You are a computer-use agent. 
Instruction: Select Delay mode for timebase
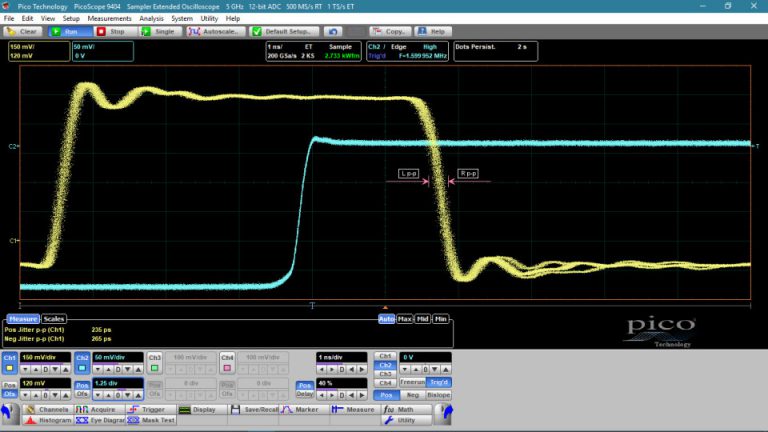(305, 394)
